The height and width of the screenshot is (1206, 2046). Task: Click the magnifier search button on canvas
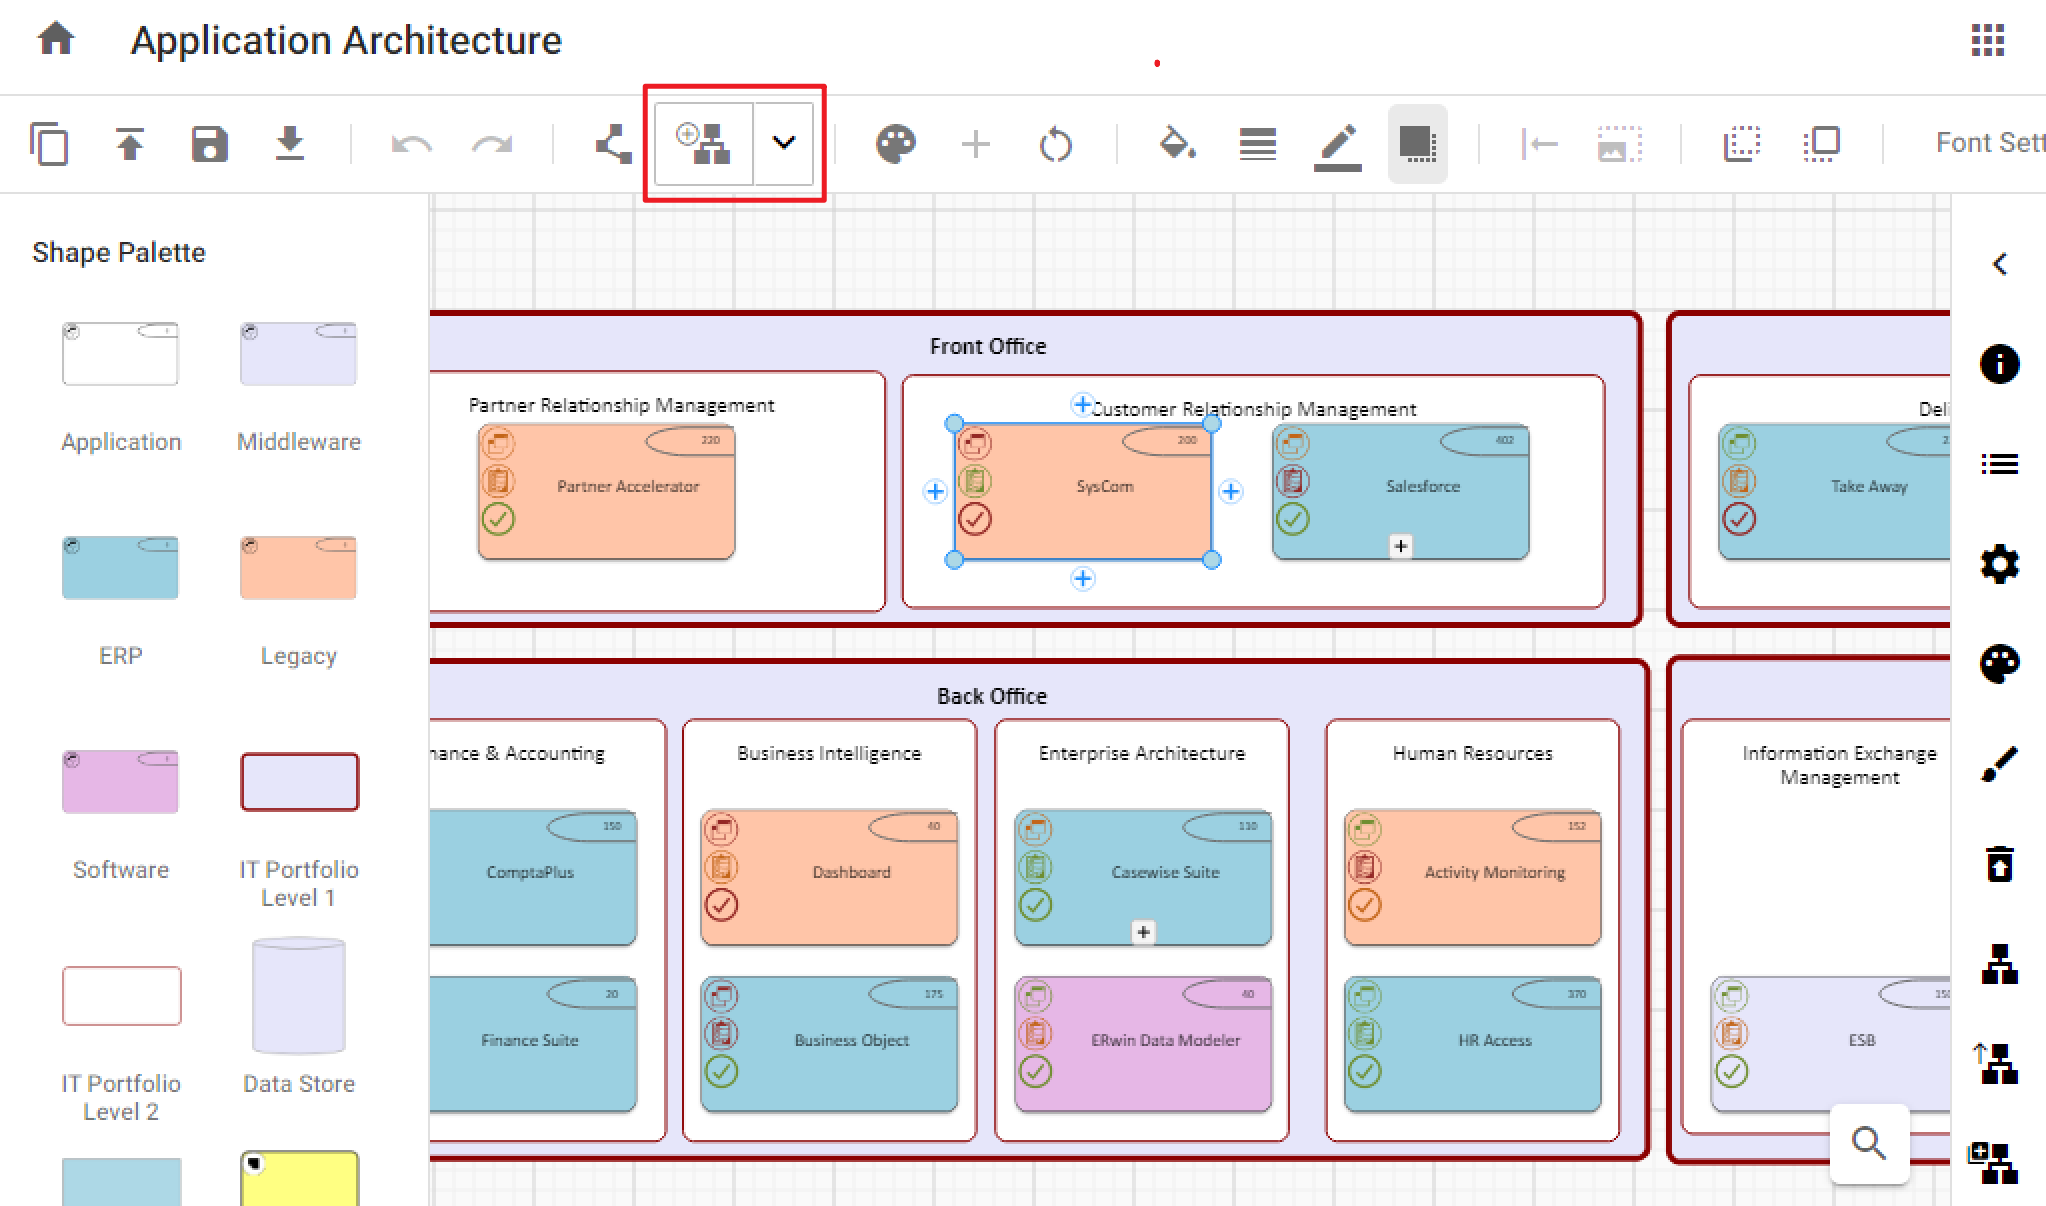(x=1868, y=1143)
